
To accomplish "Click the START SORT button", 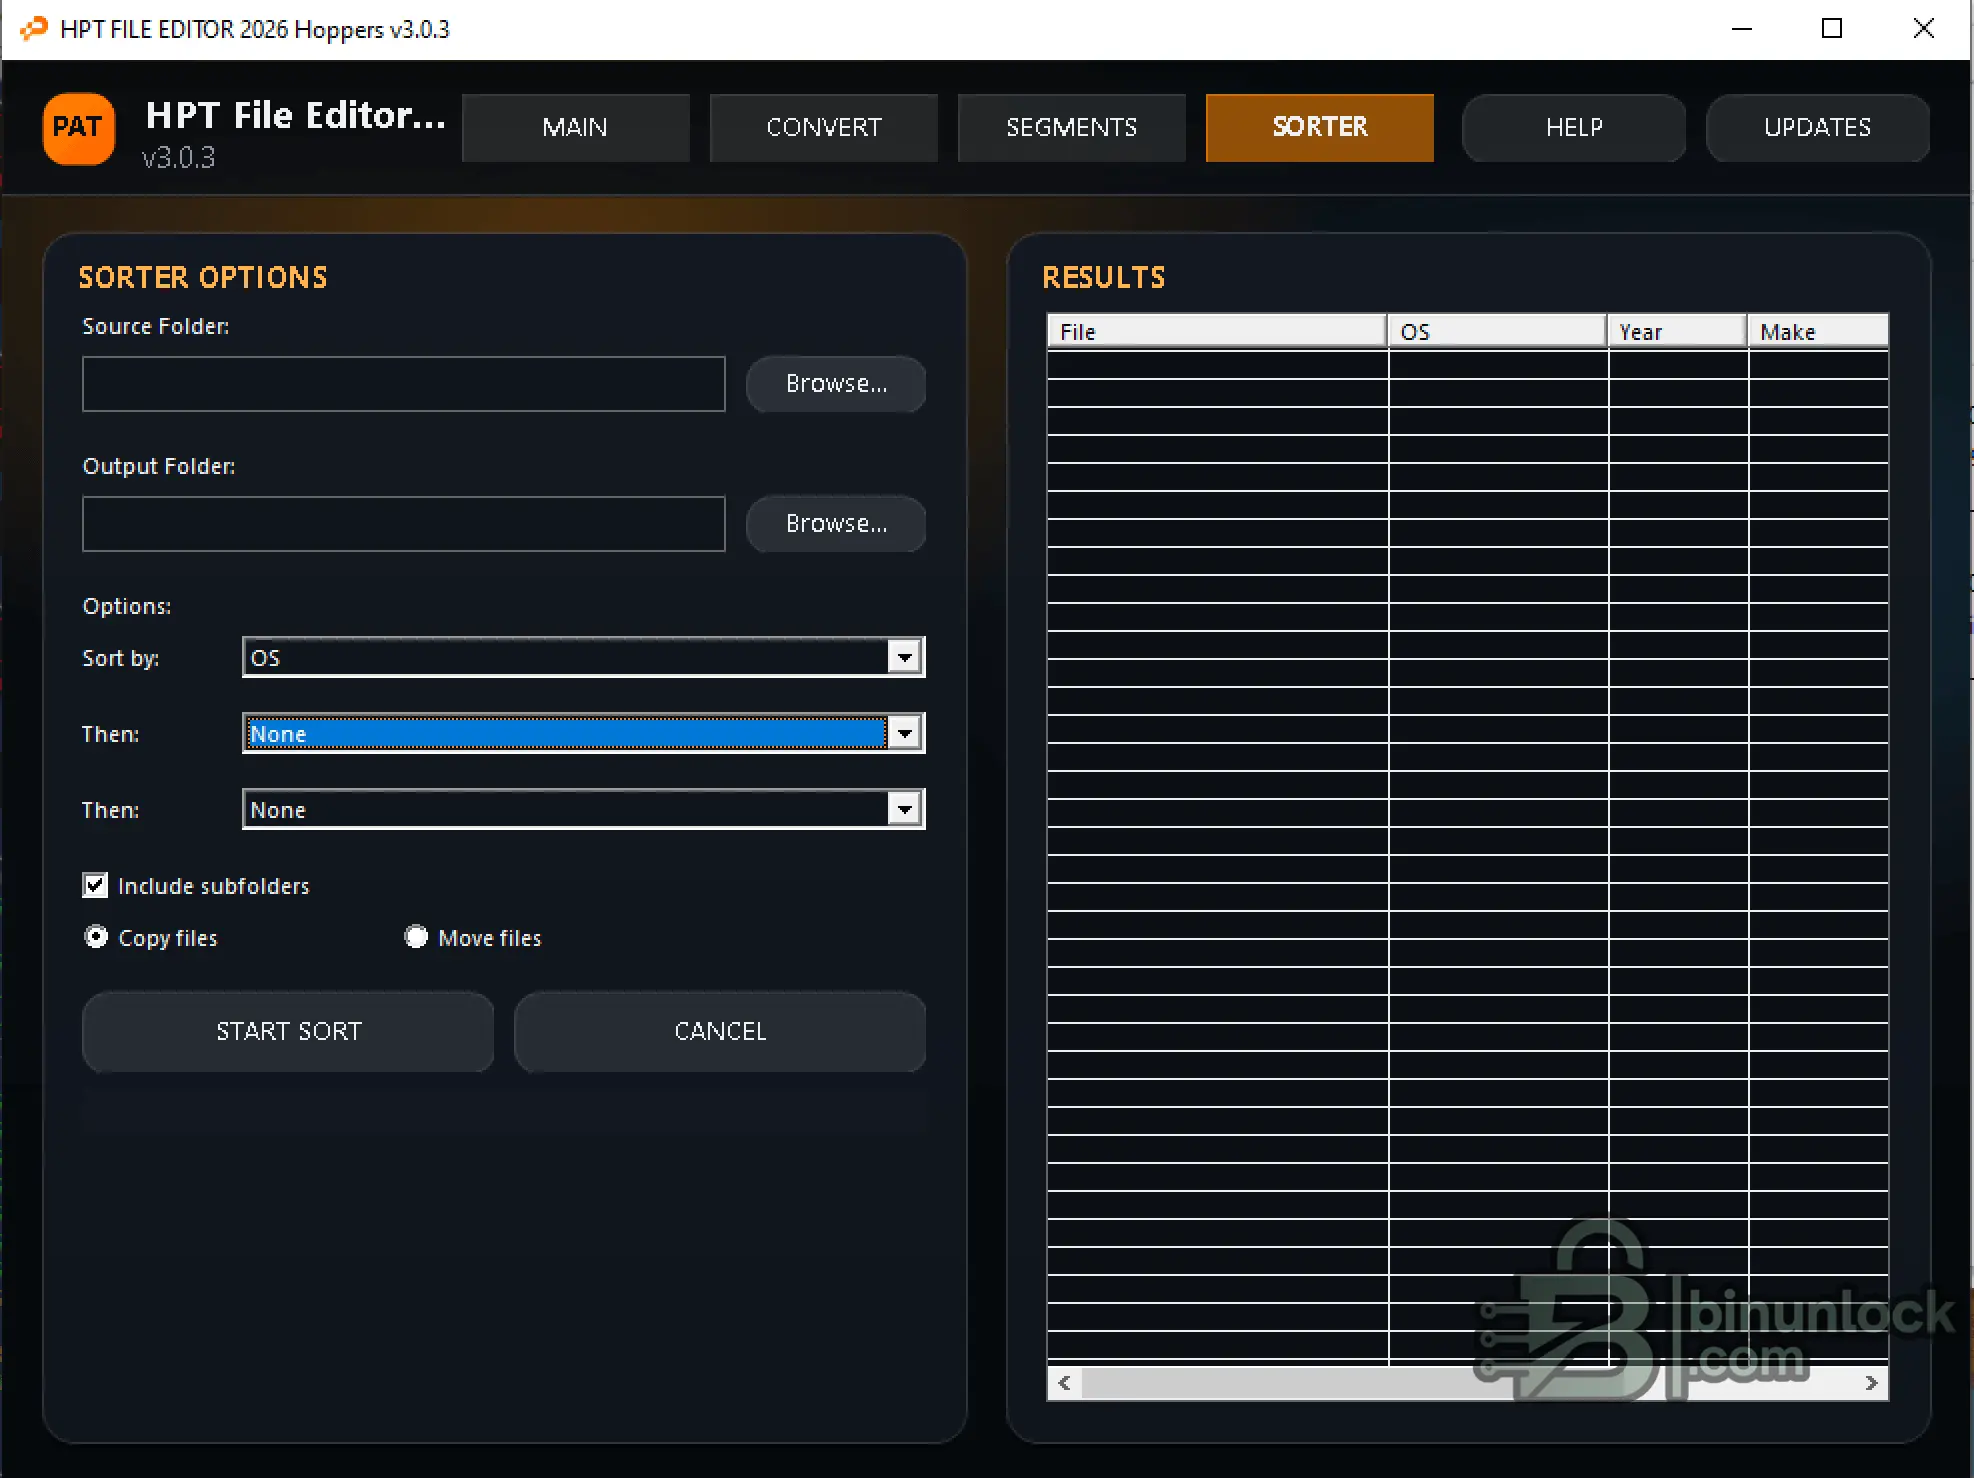I will pyautogui.click(x=288, y=1031).
